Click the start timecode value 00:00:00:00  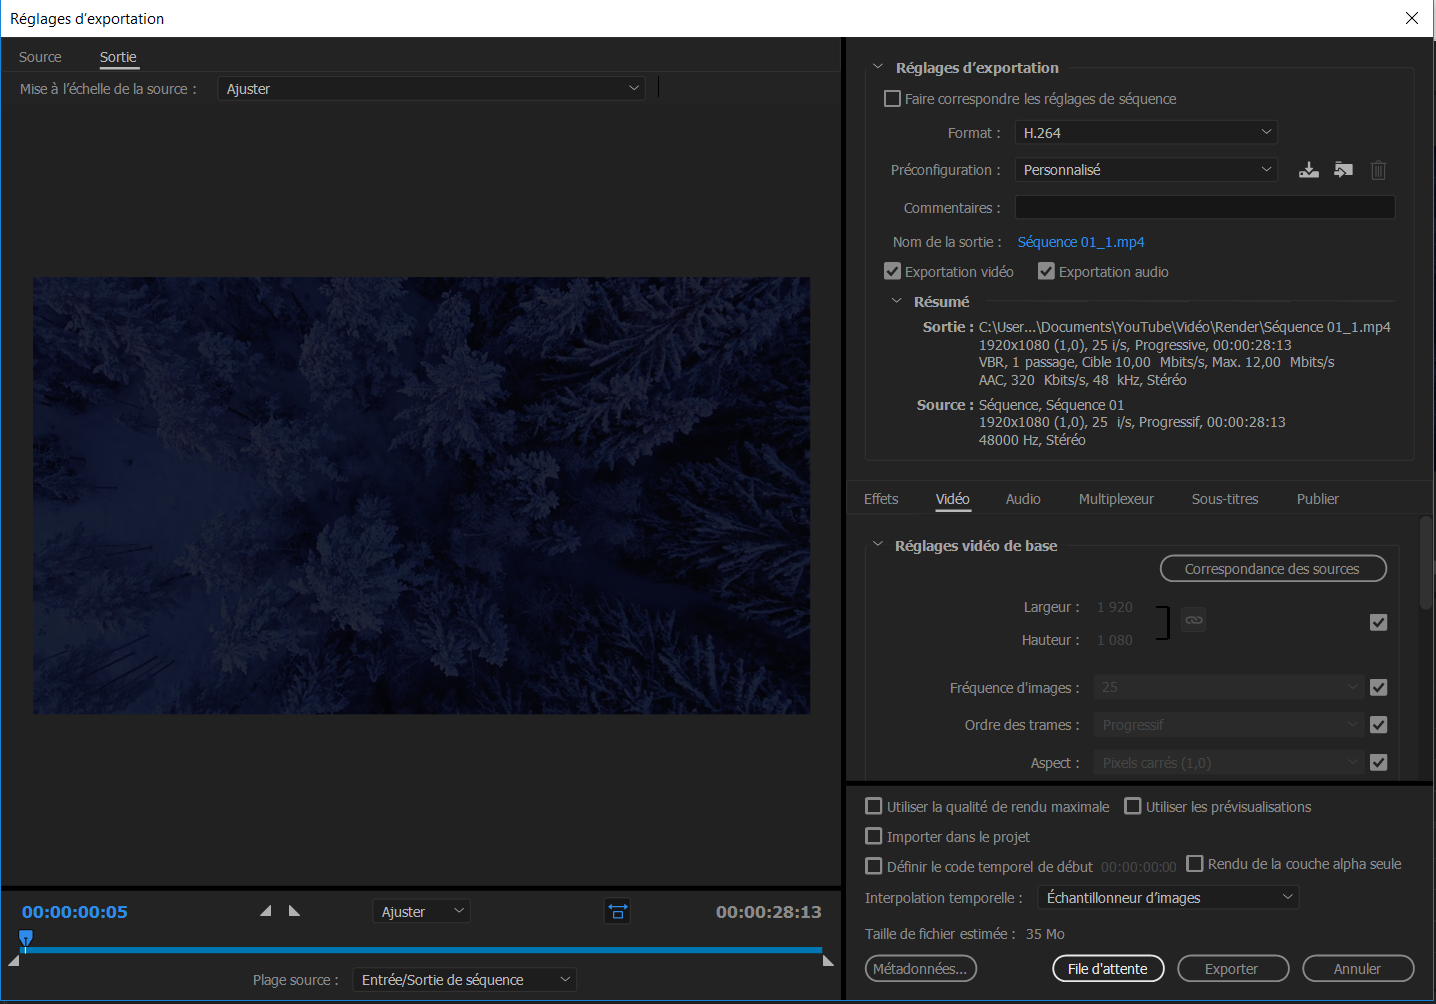pos(1138,867)
